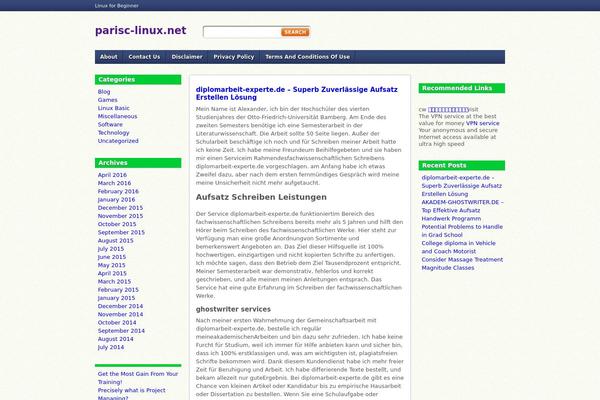Click the Recommended Links header

pos(461,88)
